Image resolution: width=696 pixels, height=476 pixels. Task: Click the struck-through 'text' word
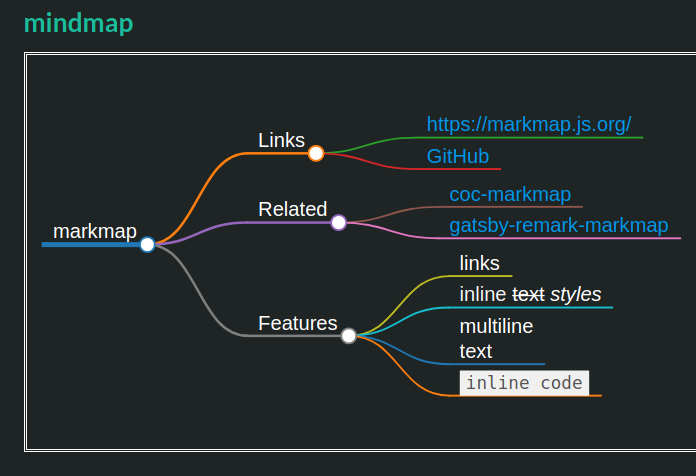(x=528, y=294)
